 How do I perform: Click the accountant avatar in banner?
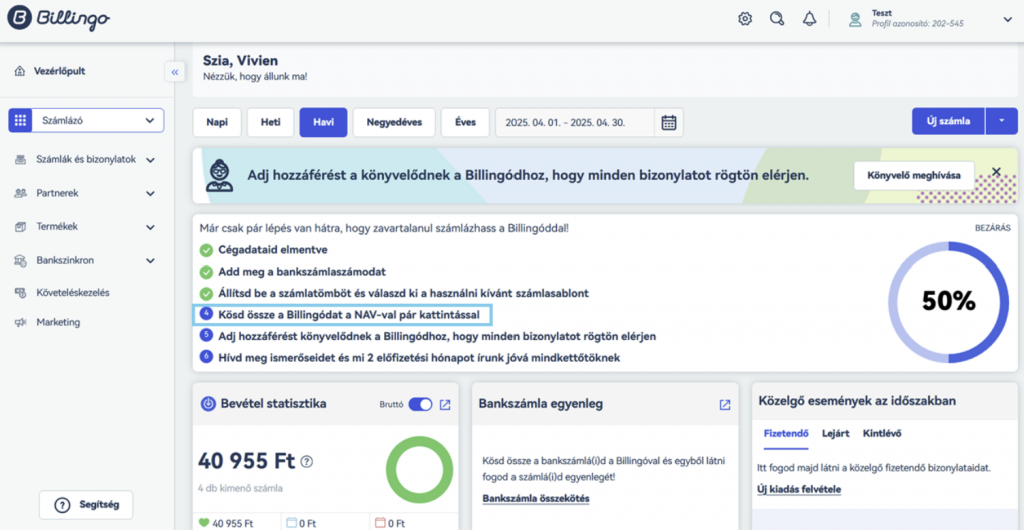click(x=221, y=175)
